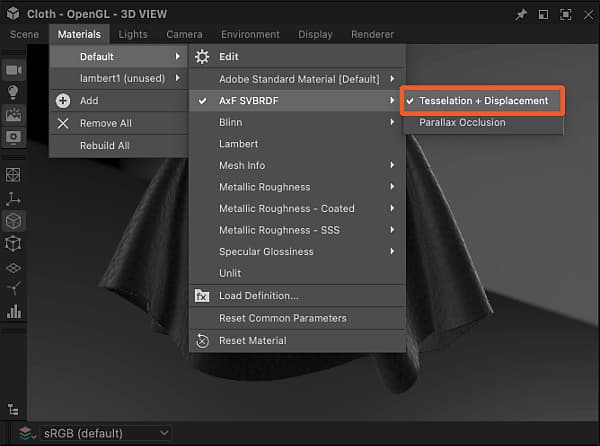Click the pin icon in title bar
This screenshot has height=446, width=600.
(x=520, y=15)
